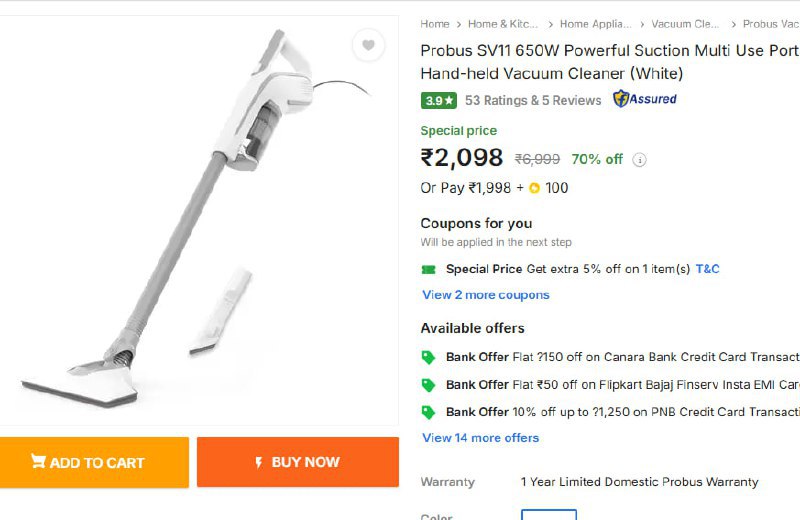Open 53 Ratings & 5 Reviews
Screen dimensions: 800x520
(x=533, y=101)
